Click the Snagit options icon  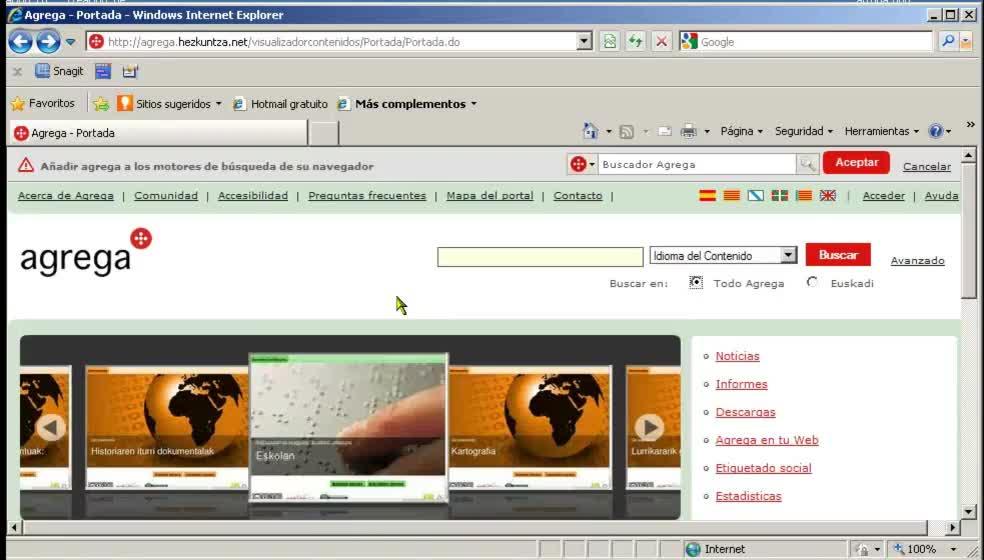click(130, 72)
